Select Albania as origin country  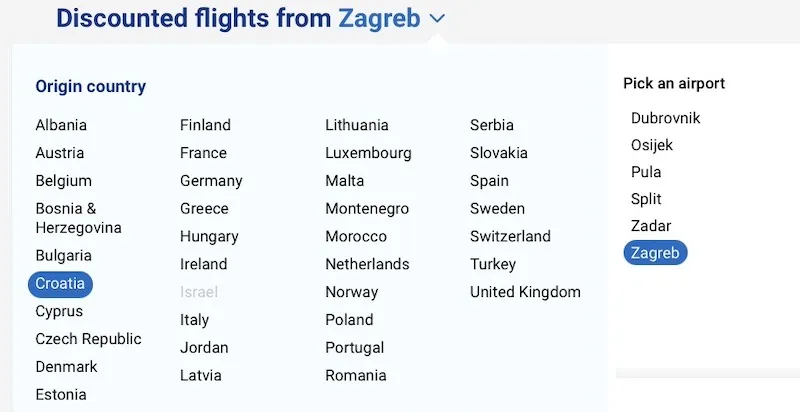(61, 125)
